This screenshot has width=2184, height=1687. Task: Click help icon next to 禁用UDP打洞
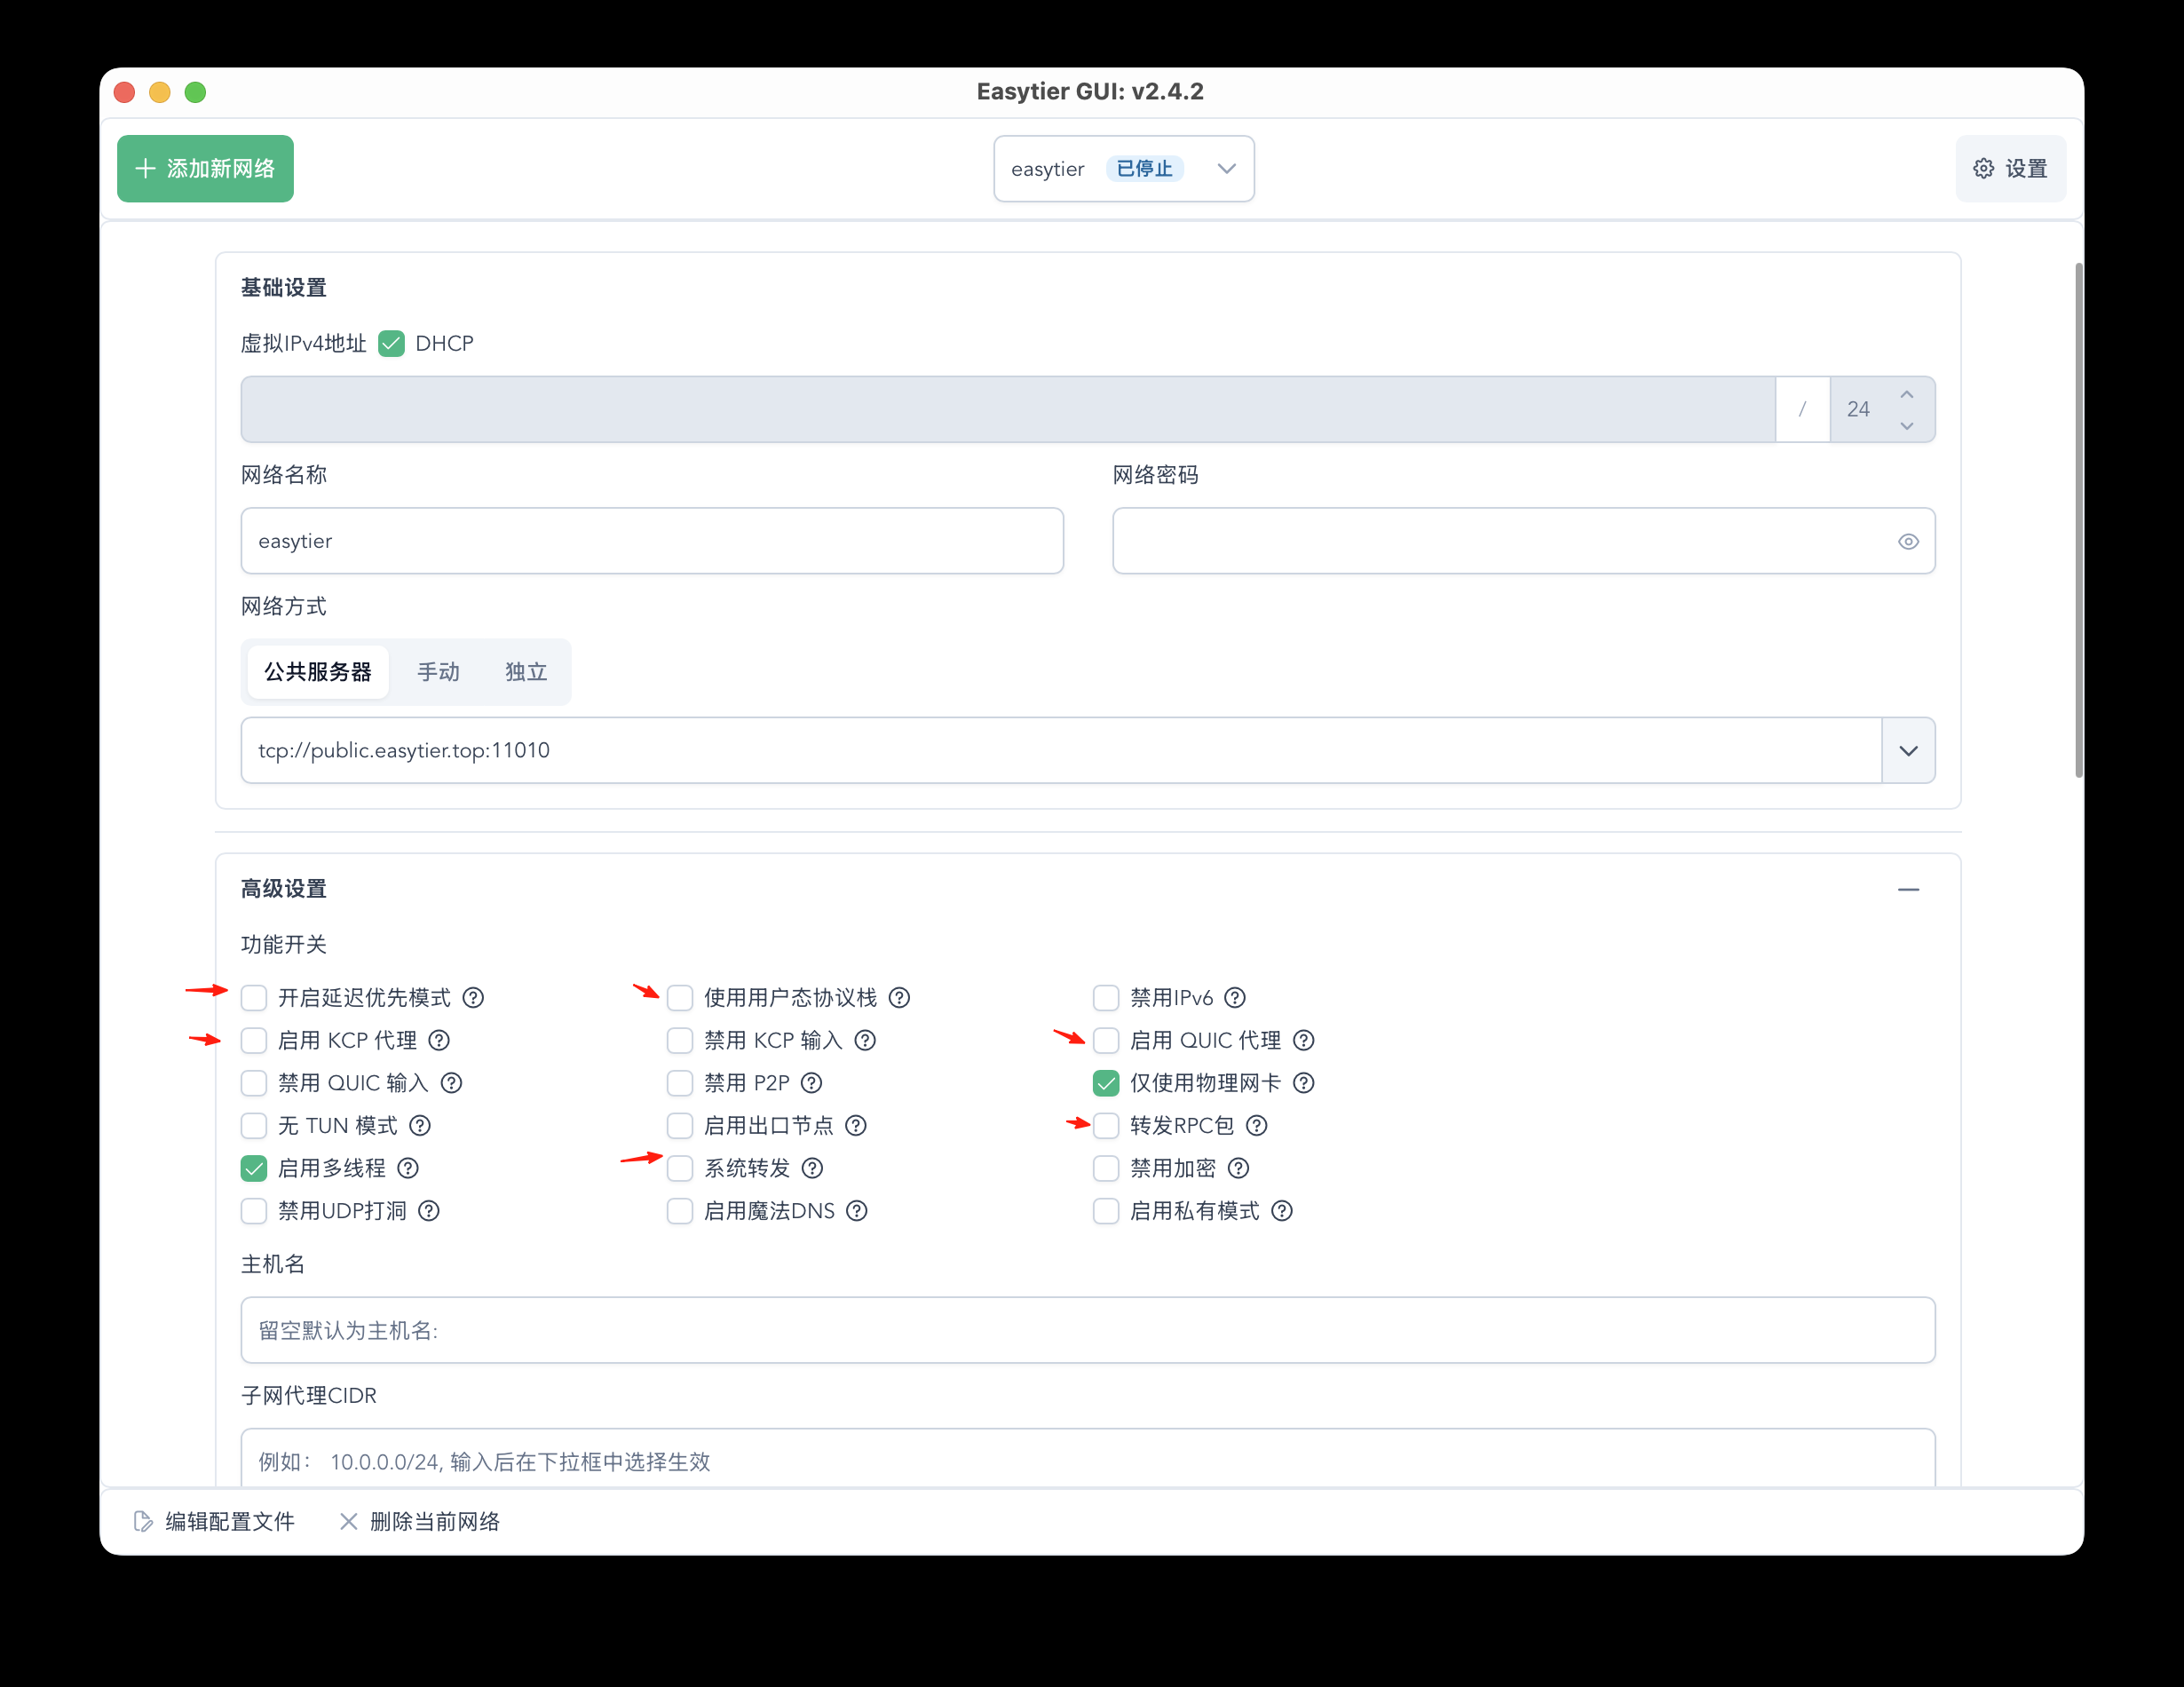coord(429,1210)
